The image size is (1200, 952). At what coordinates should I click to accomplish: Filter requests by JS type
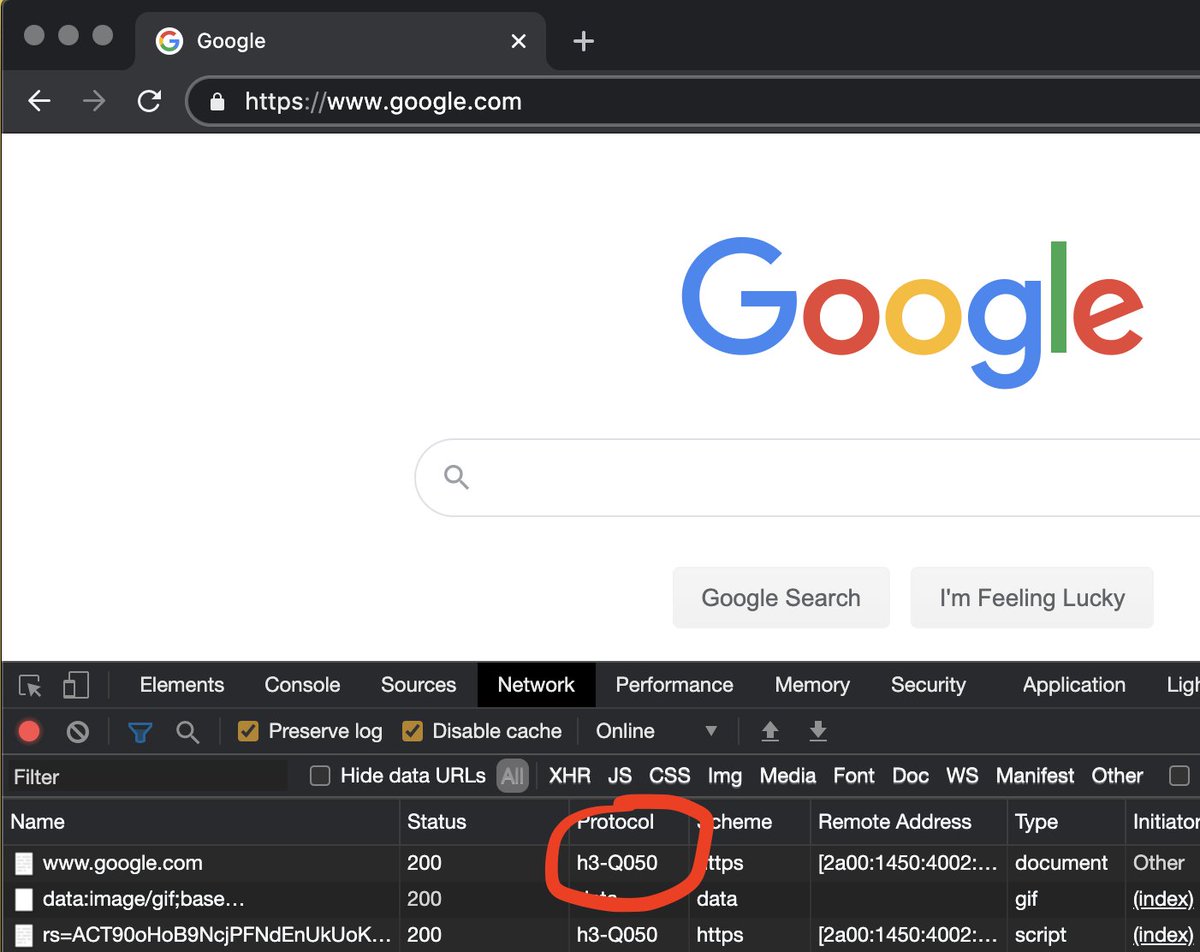620,776
